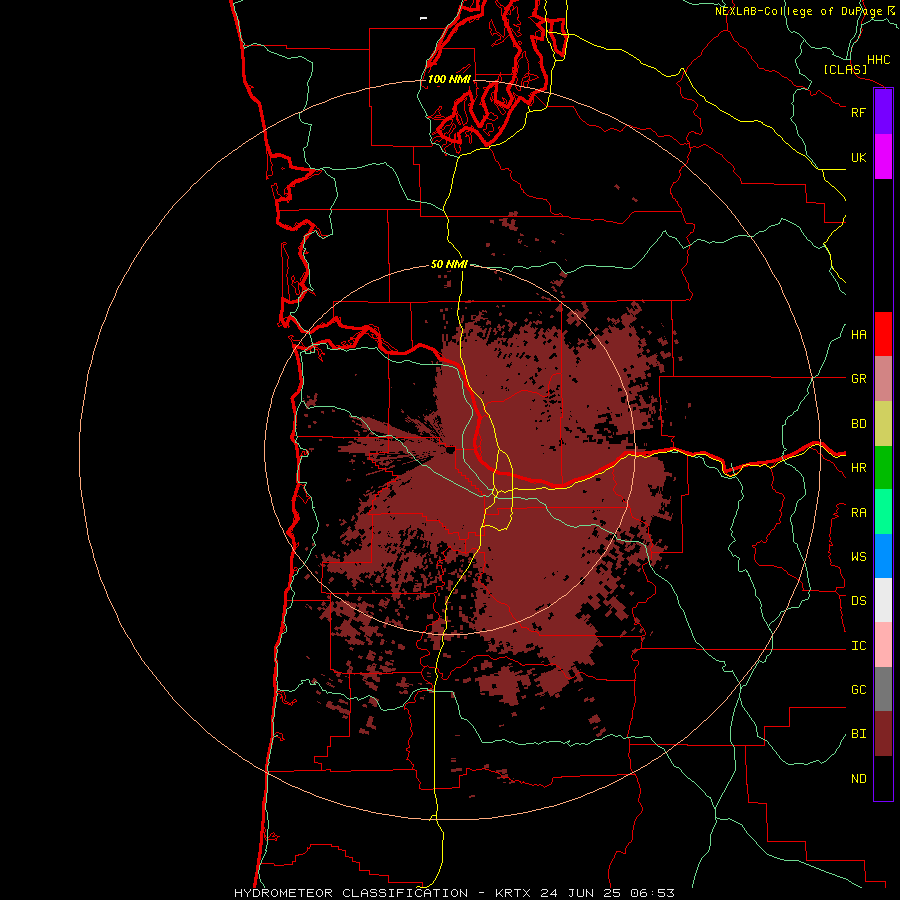Click the RF purple legend swatch
This screenshot has height=900, width=900.
(883, 112)
